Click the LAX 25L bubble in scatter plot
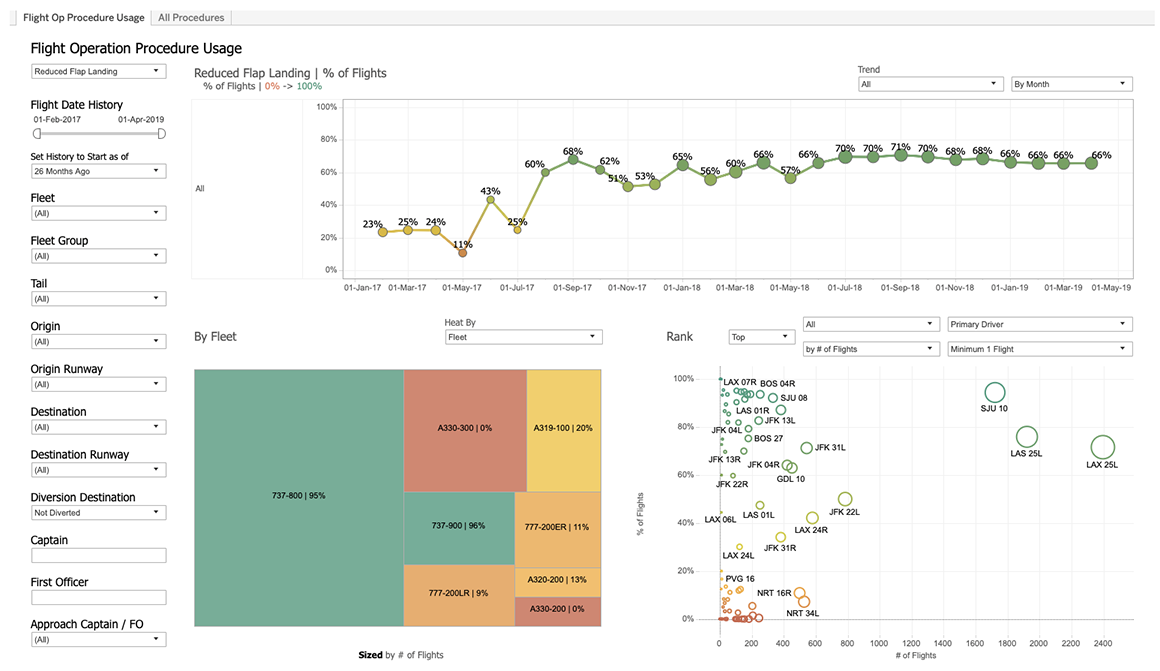 pyautogui.click(x=1102, y=447)
